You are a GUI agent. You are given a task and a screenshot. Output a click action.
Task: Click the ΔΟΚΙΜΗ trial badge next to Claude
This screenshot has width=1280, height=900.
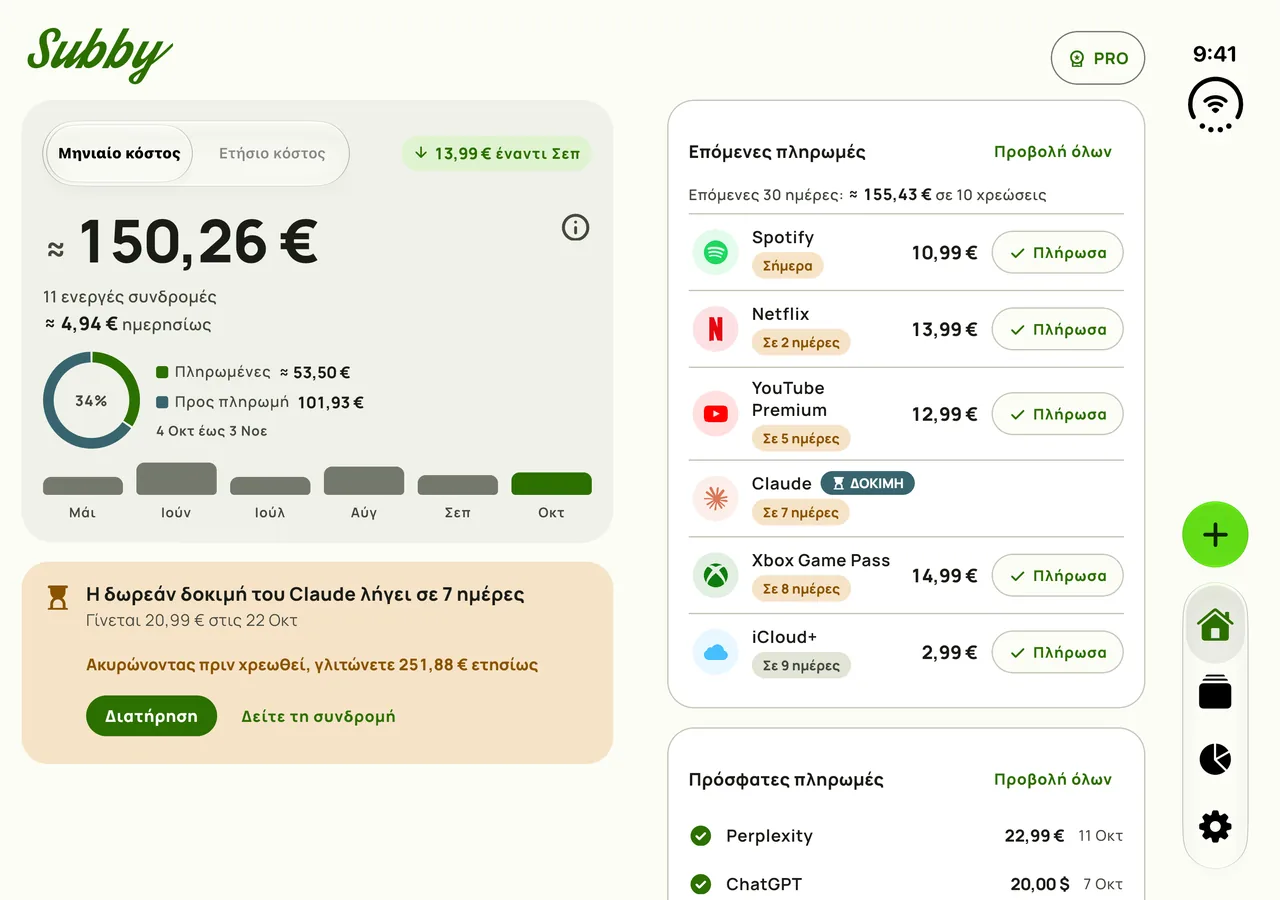(x=868, y=483)
